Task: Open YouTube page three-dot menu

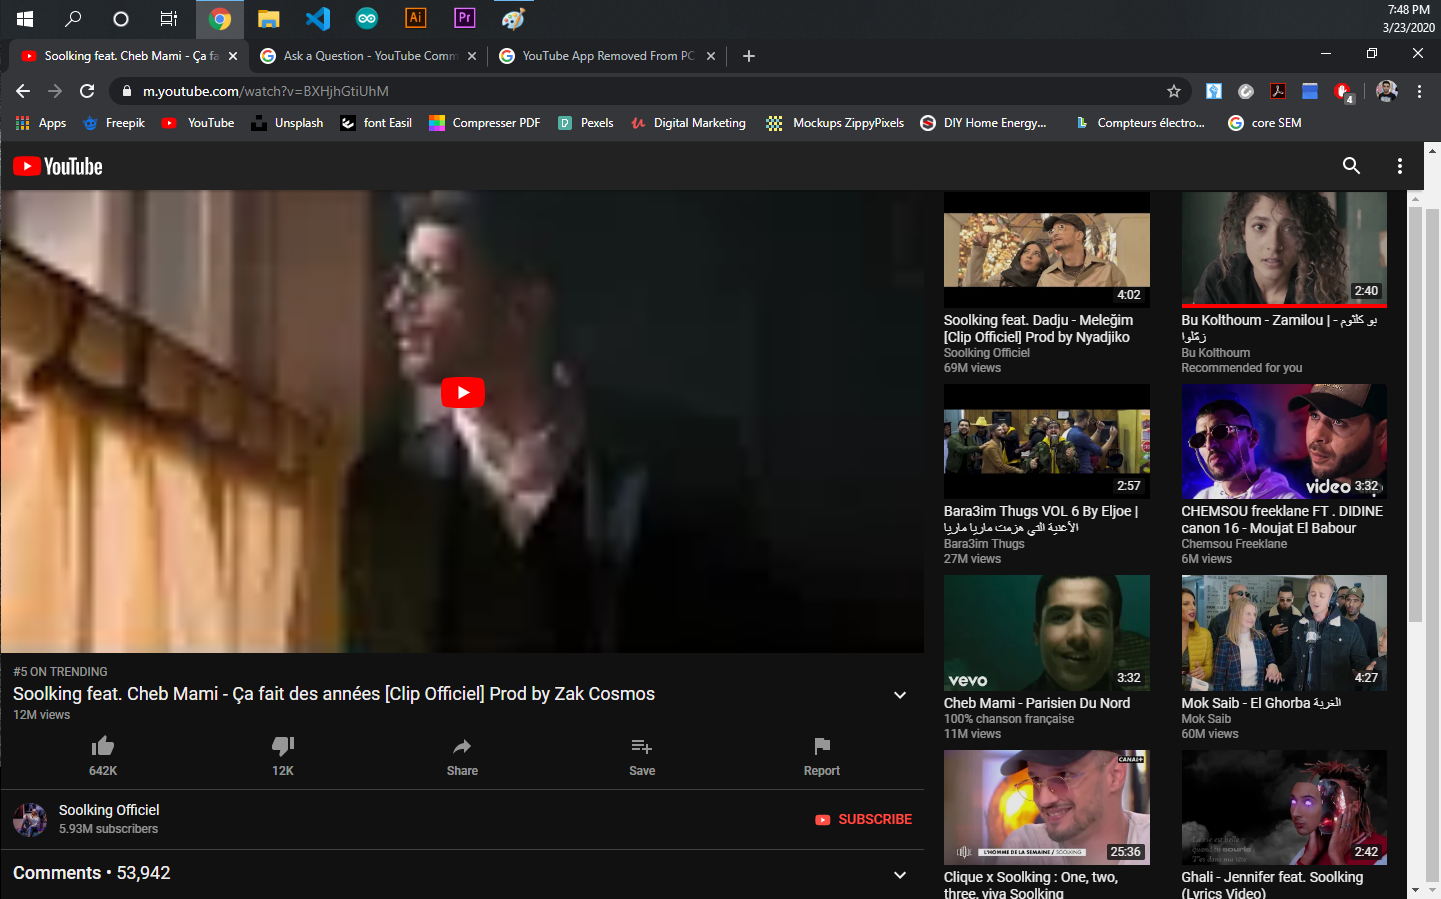Action: pos(1400,166)
